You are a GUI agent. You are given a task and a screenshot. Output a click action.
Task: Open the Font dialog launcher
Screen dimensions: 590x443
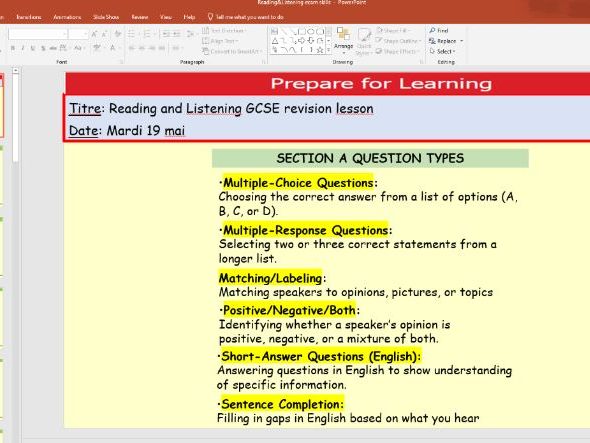[x=122, y=62]
